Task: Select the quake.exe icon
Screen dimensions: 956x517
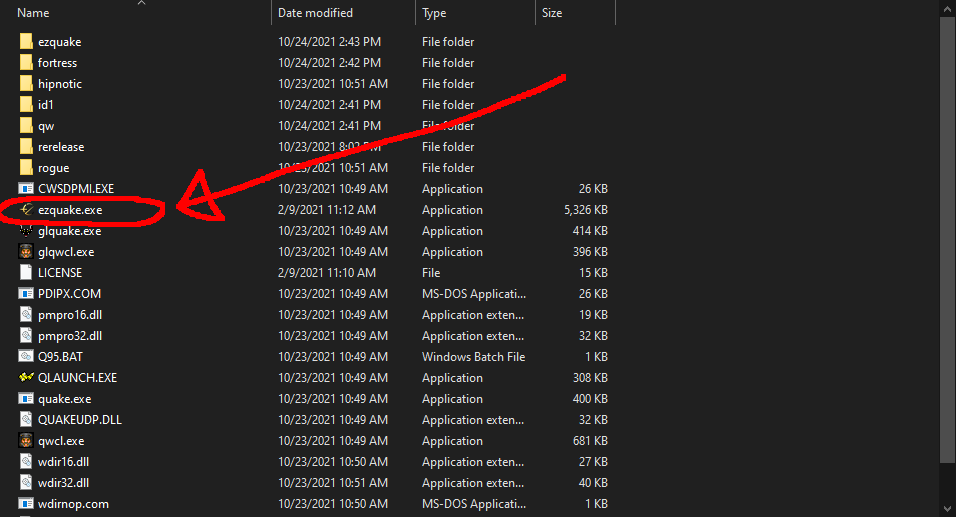Action: pyautogui.click(x=26, y=399)
